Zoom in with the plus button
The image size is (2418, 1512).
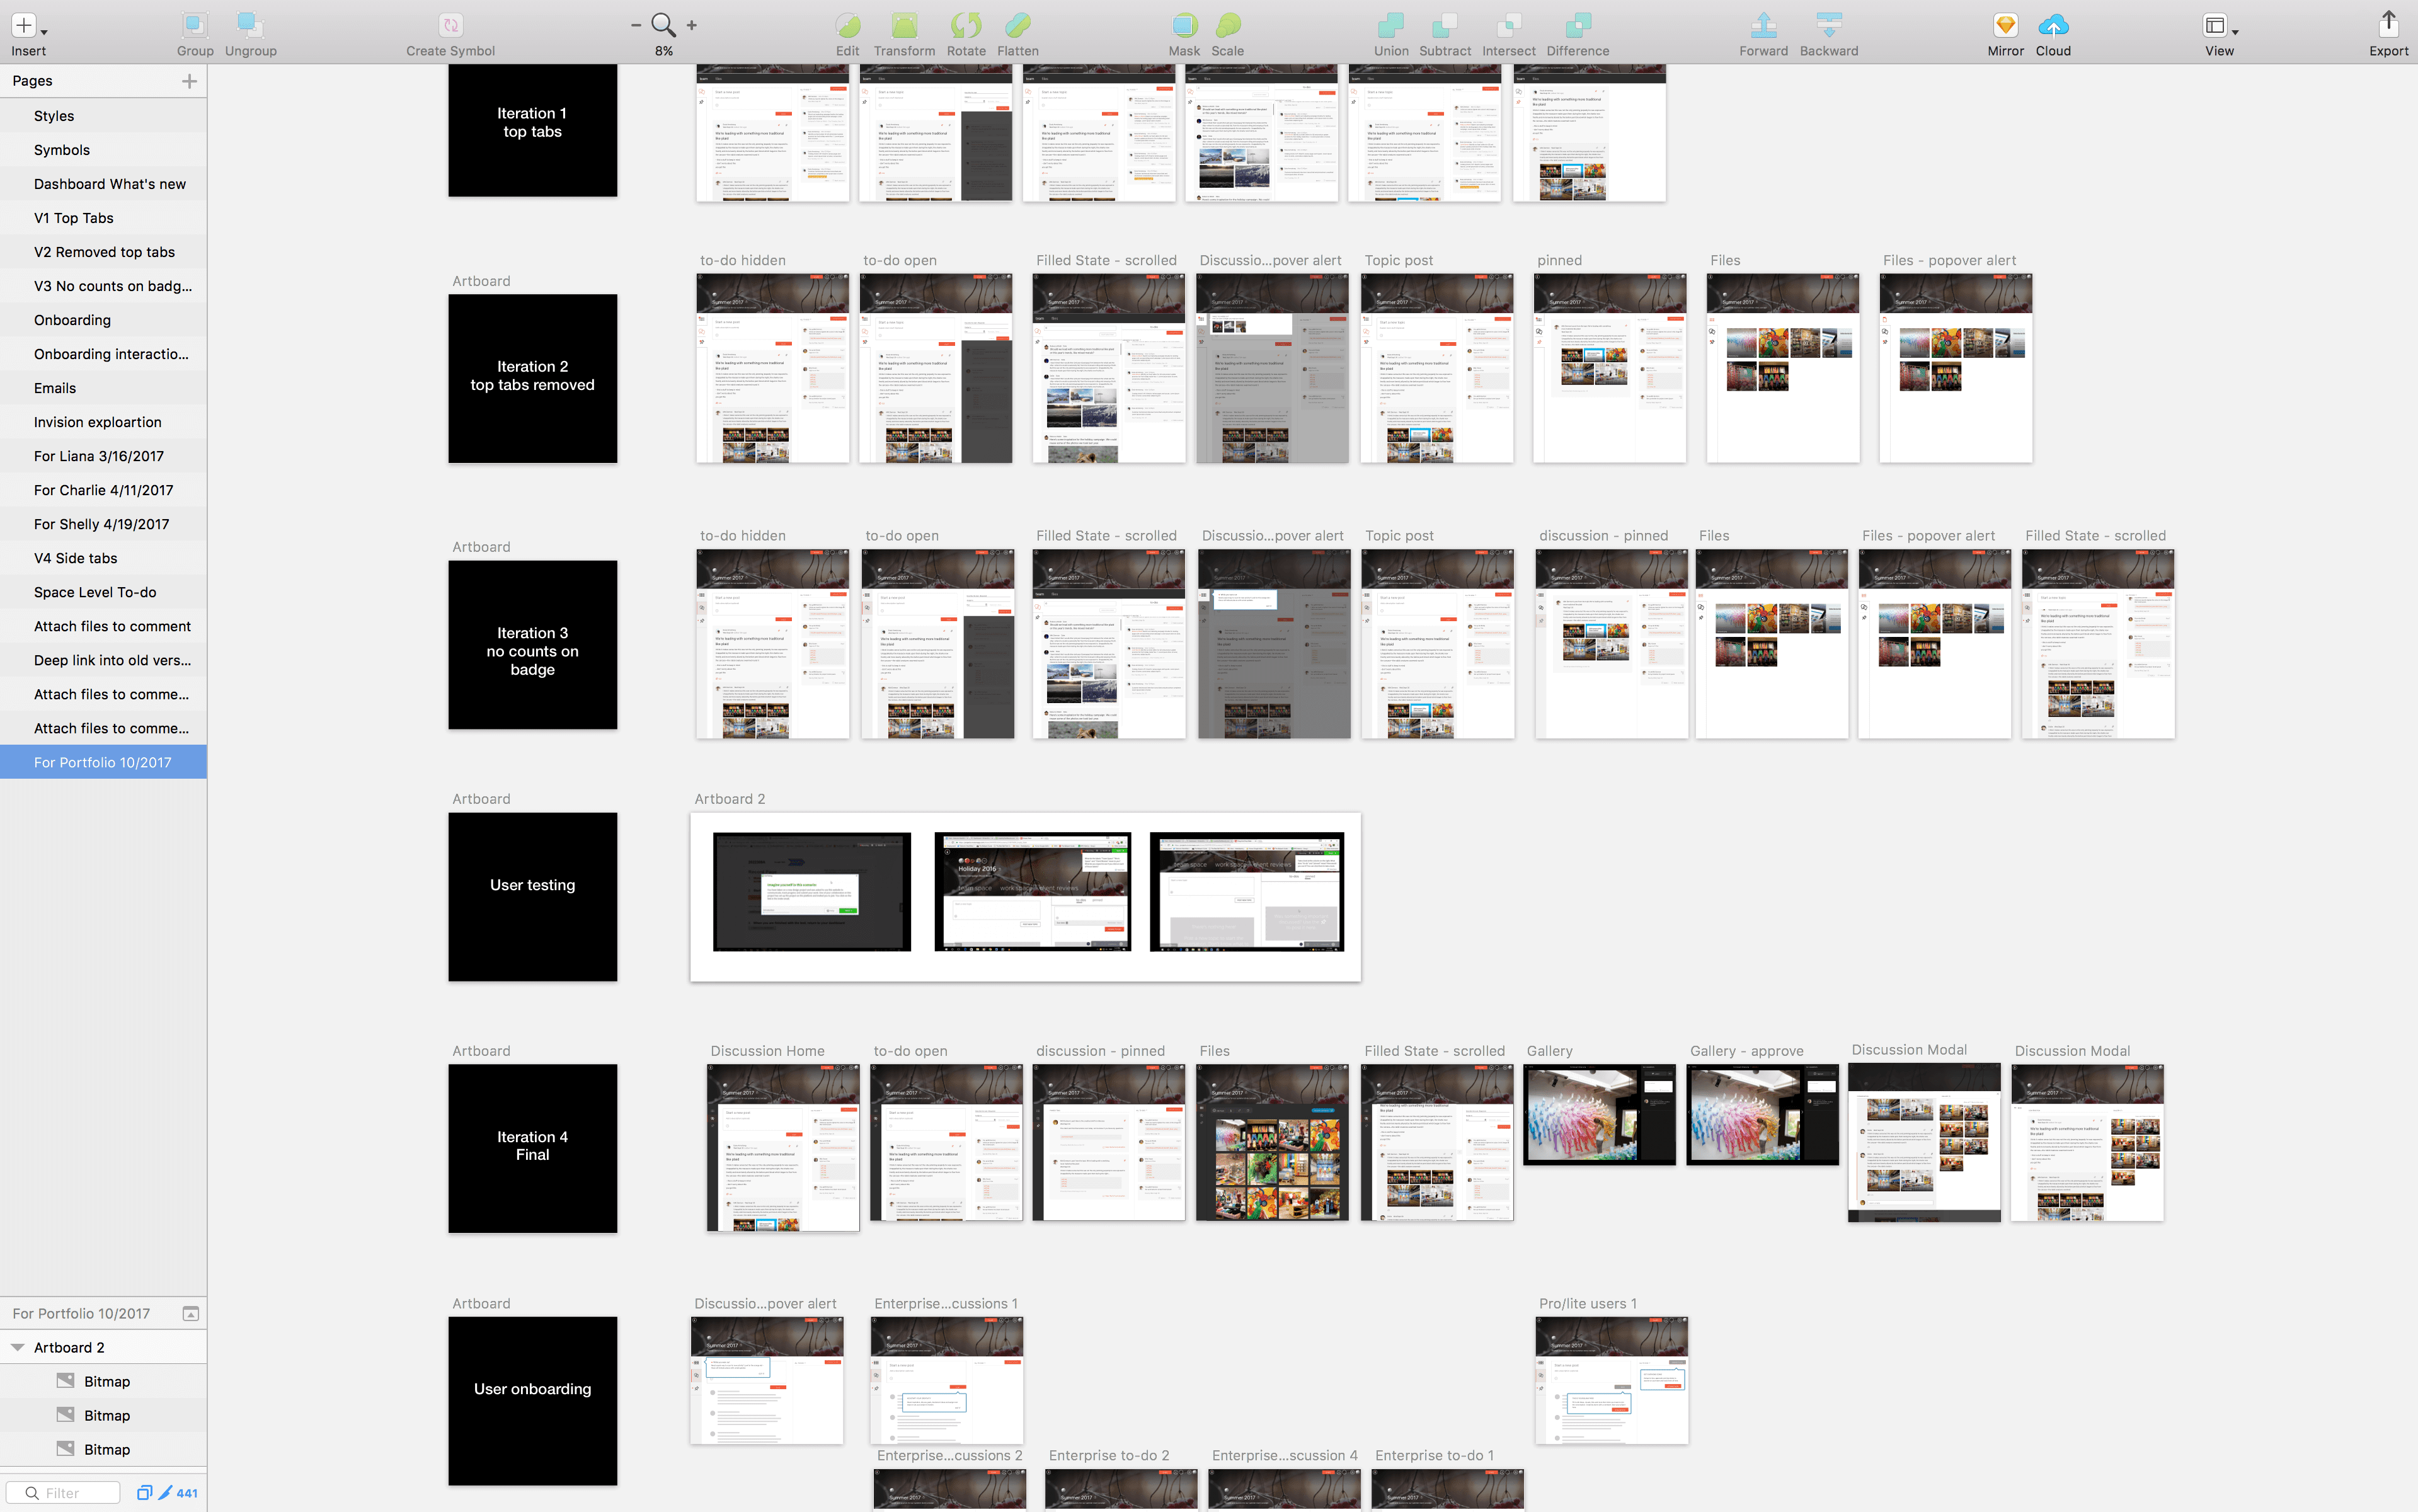(692, 25)
